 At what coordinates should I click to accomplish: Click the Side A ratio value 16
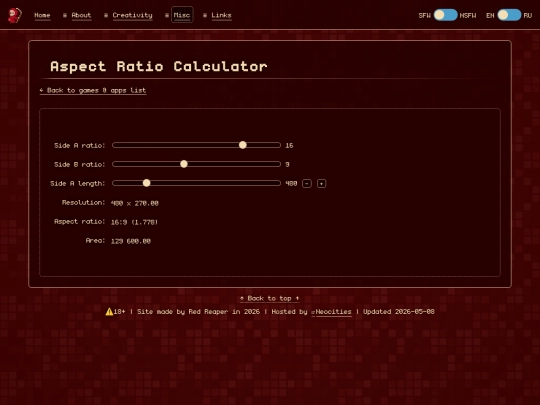[x=289, y=146]
